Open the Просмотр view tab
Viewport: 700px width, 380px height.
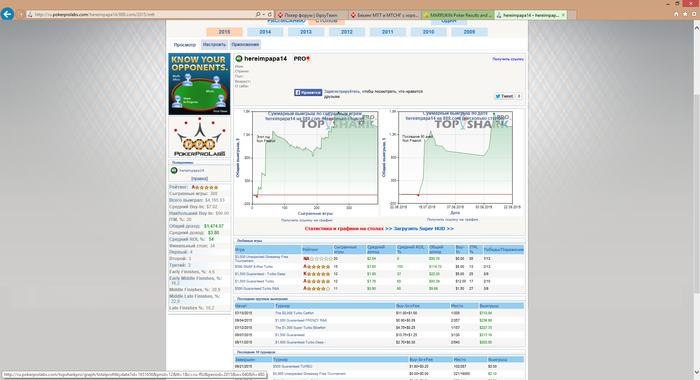coord(185,45)
